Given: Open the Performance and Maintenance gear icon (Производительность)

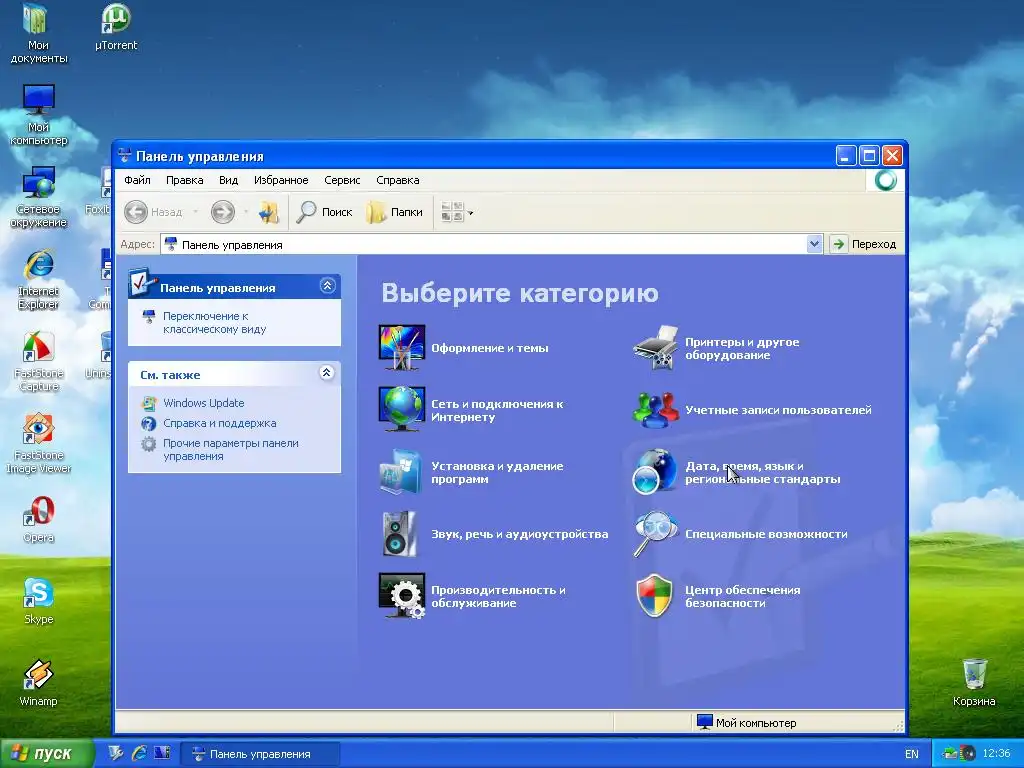Looking at the screenshot, I should (x=402, y=596).
